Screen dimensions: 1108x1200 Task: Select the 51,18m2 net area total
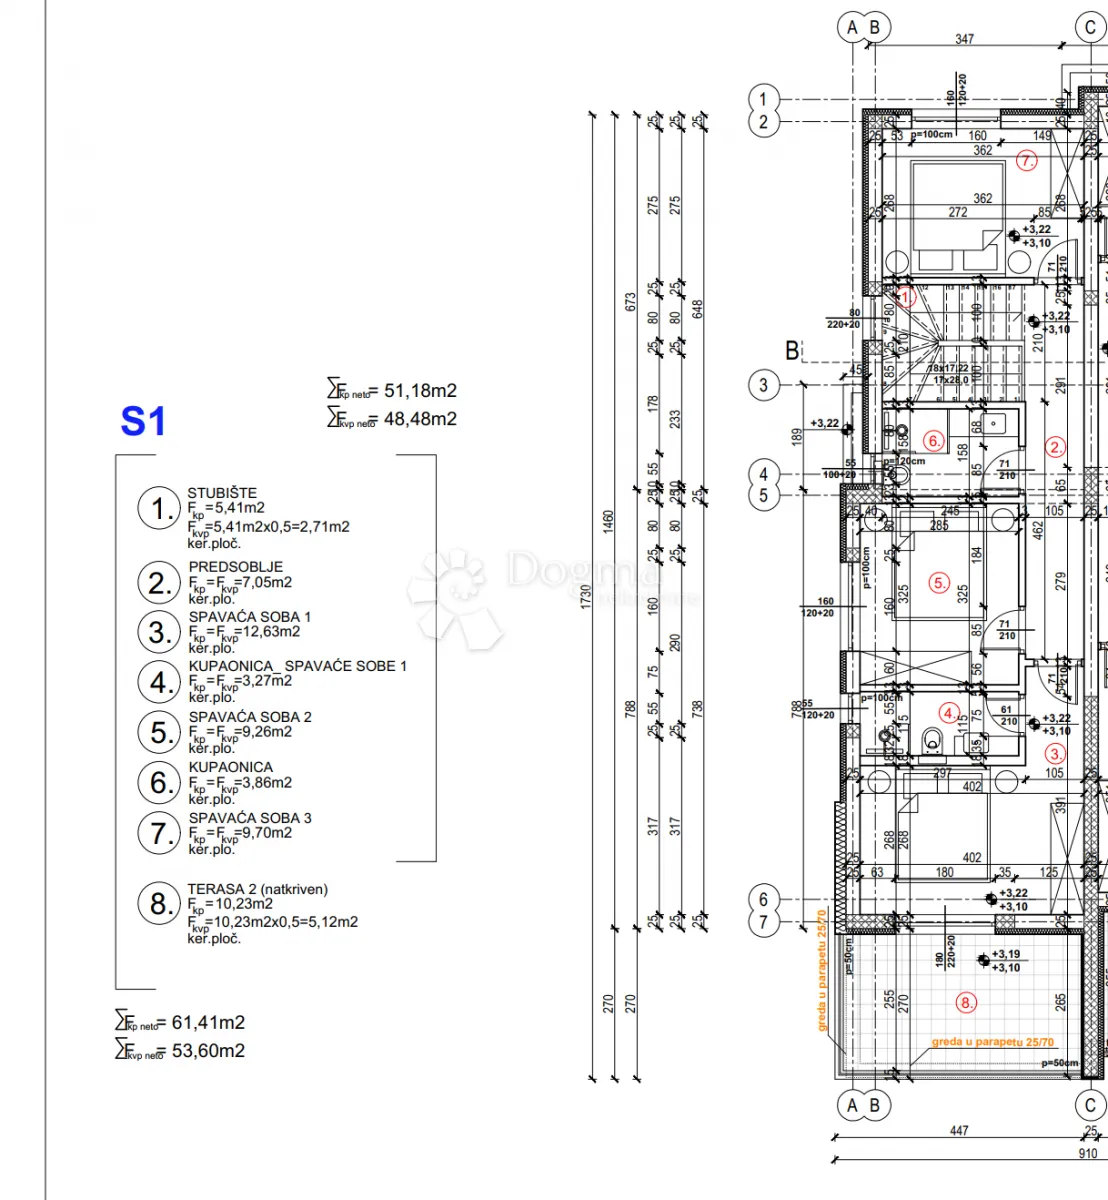click(420, 391)
